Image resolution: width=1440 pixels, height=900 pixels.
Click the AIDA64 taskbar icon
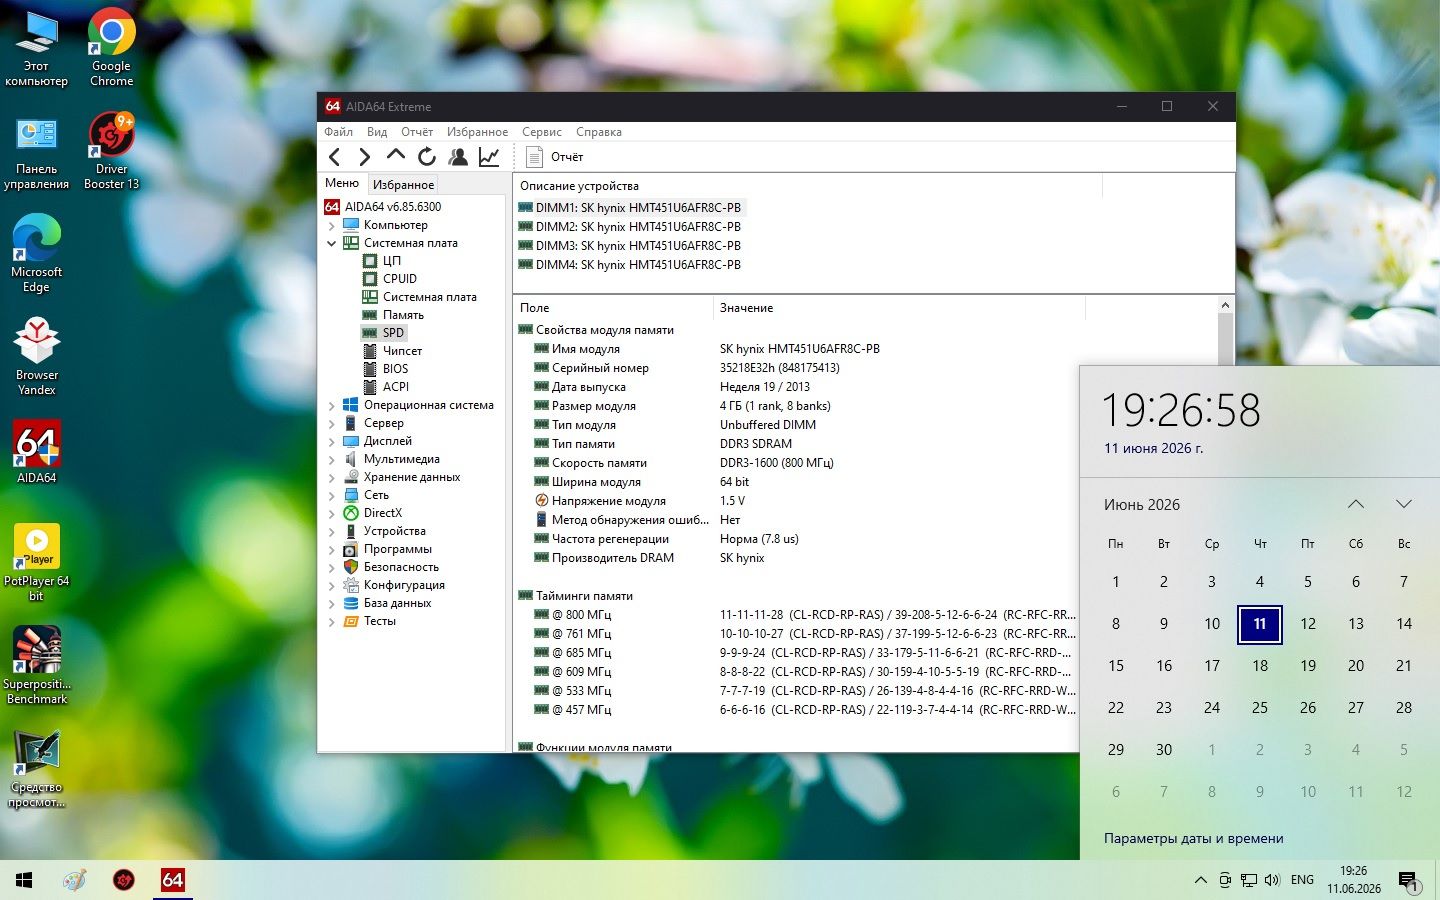[172, 880]
